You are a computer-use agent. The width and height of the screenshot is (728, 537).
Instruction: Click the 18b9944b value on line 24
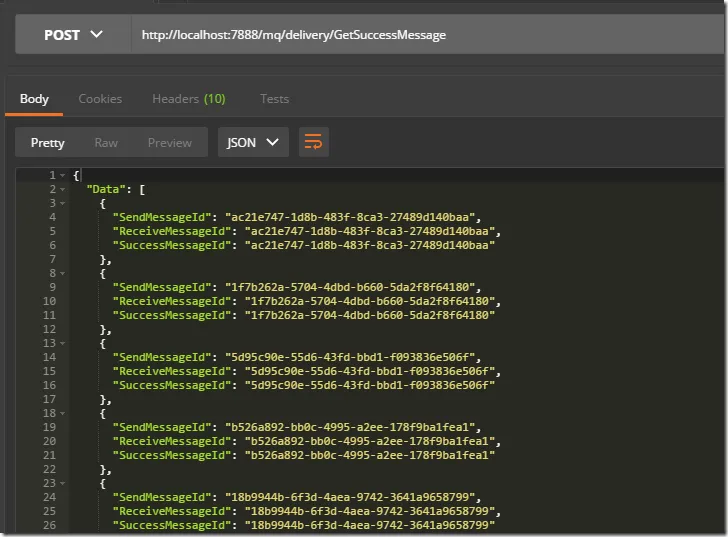point(350,498)
